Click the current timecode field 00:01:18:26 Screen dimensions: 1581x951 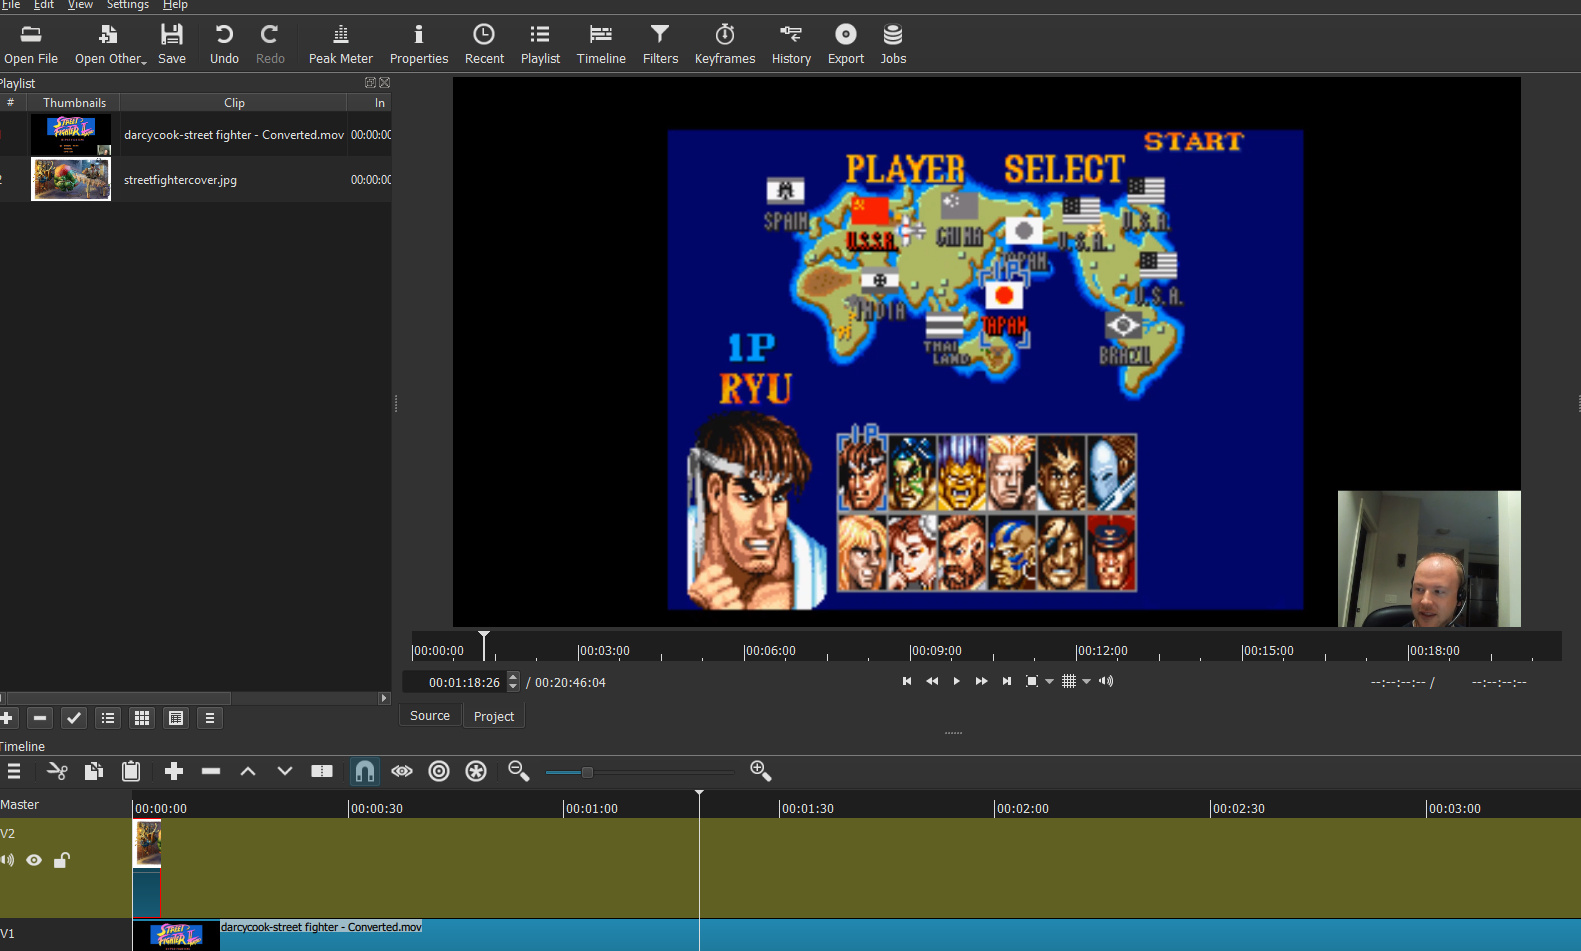tap(455, 682)
